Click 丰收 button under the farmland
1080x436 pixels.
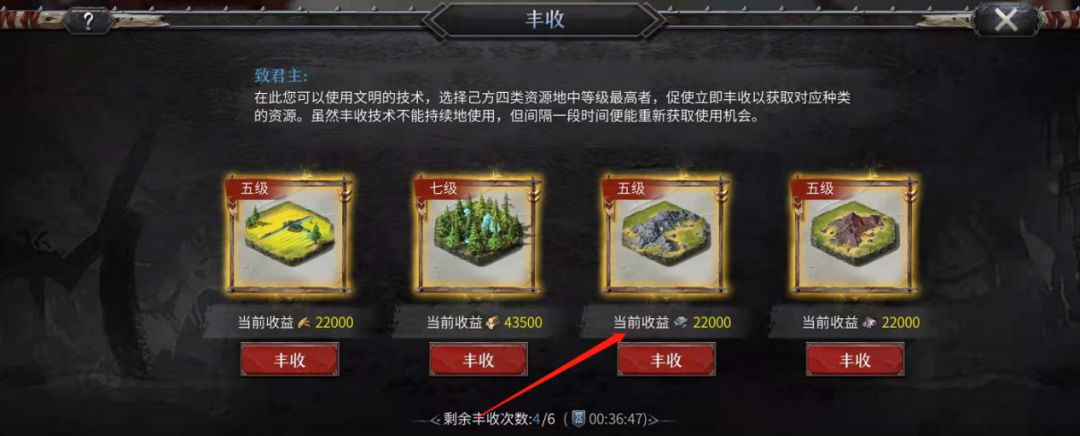(x=290, y=360)
